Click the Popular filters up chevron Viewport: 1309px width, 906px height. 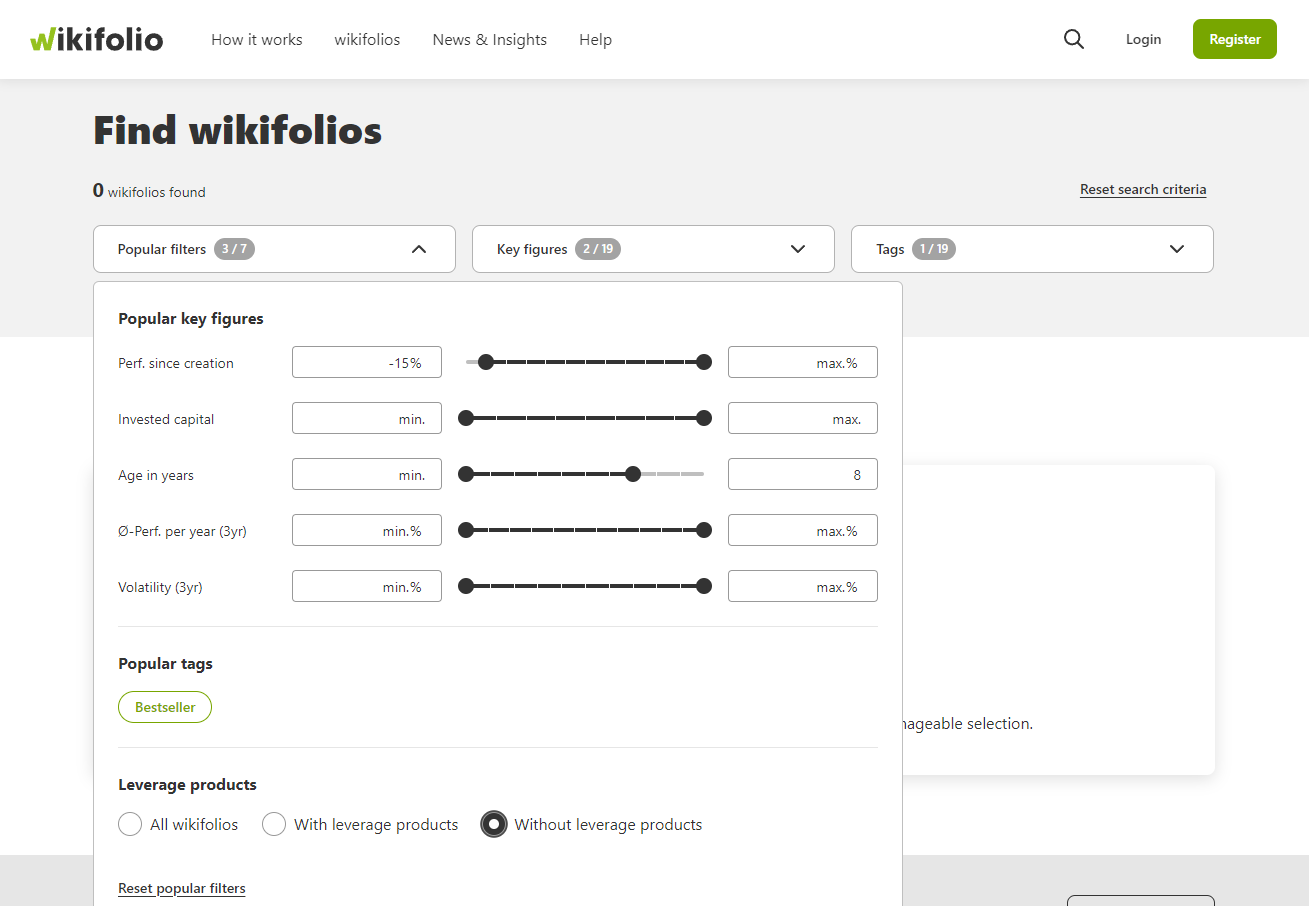[419, 249]
